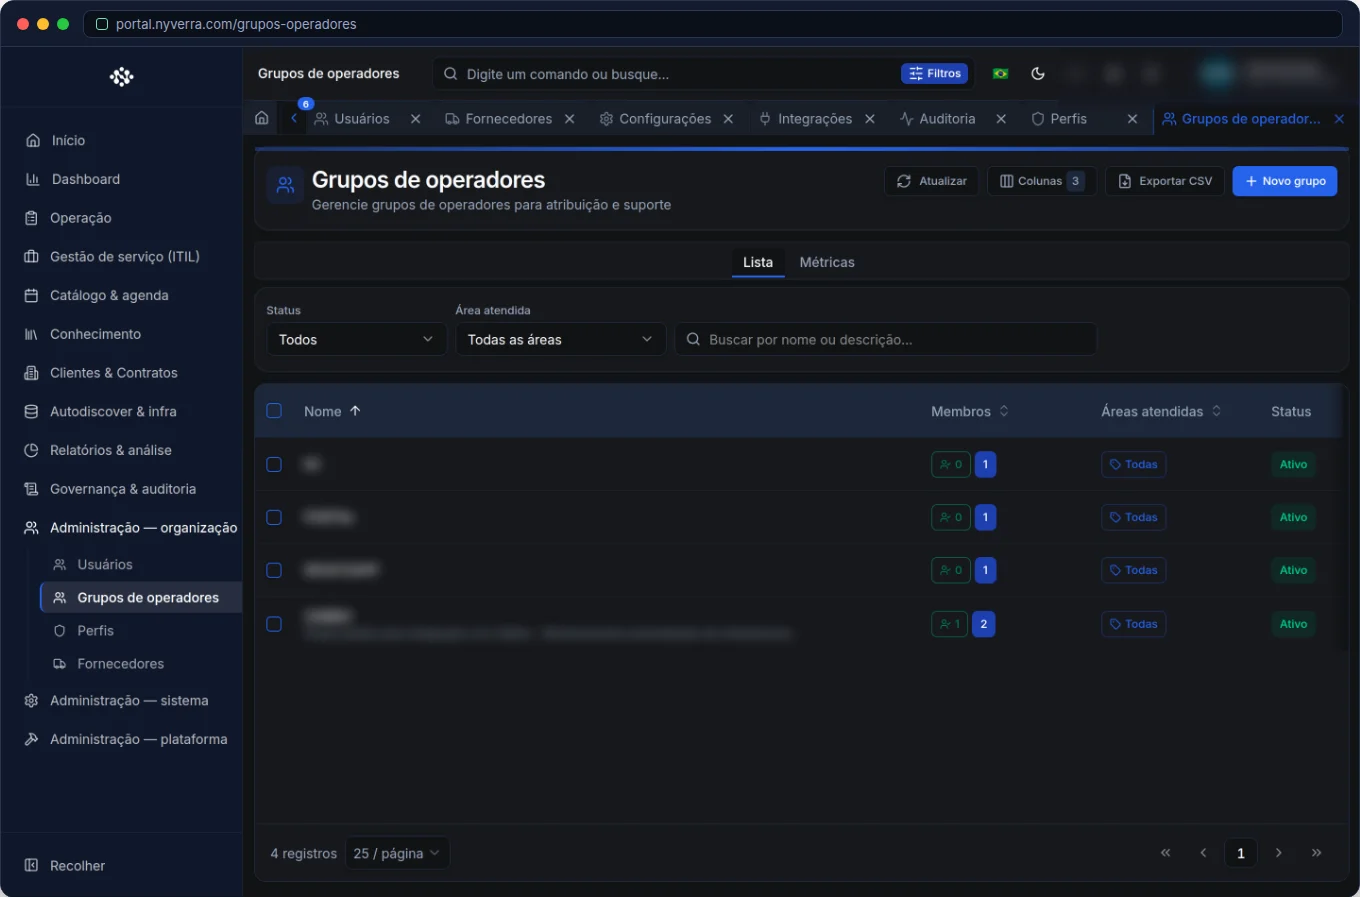The image size is (1360, 898).
Task: Check the second group row checkbox
Action: coord(274,518)
